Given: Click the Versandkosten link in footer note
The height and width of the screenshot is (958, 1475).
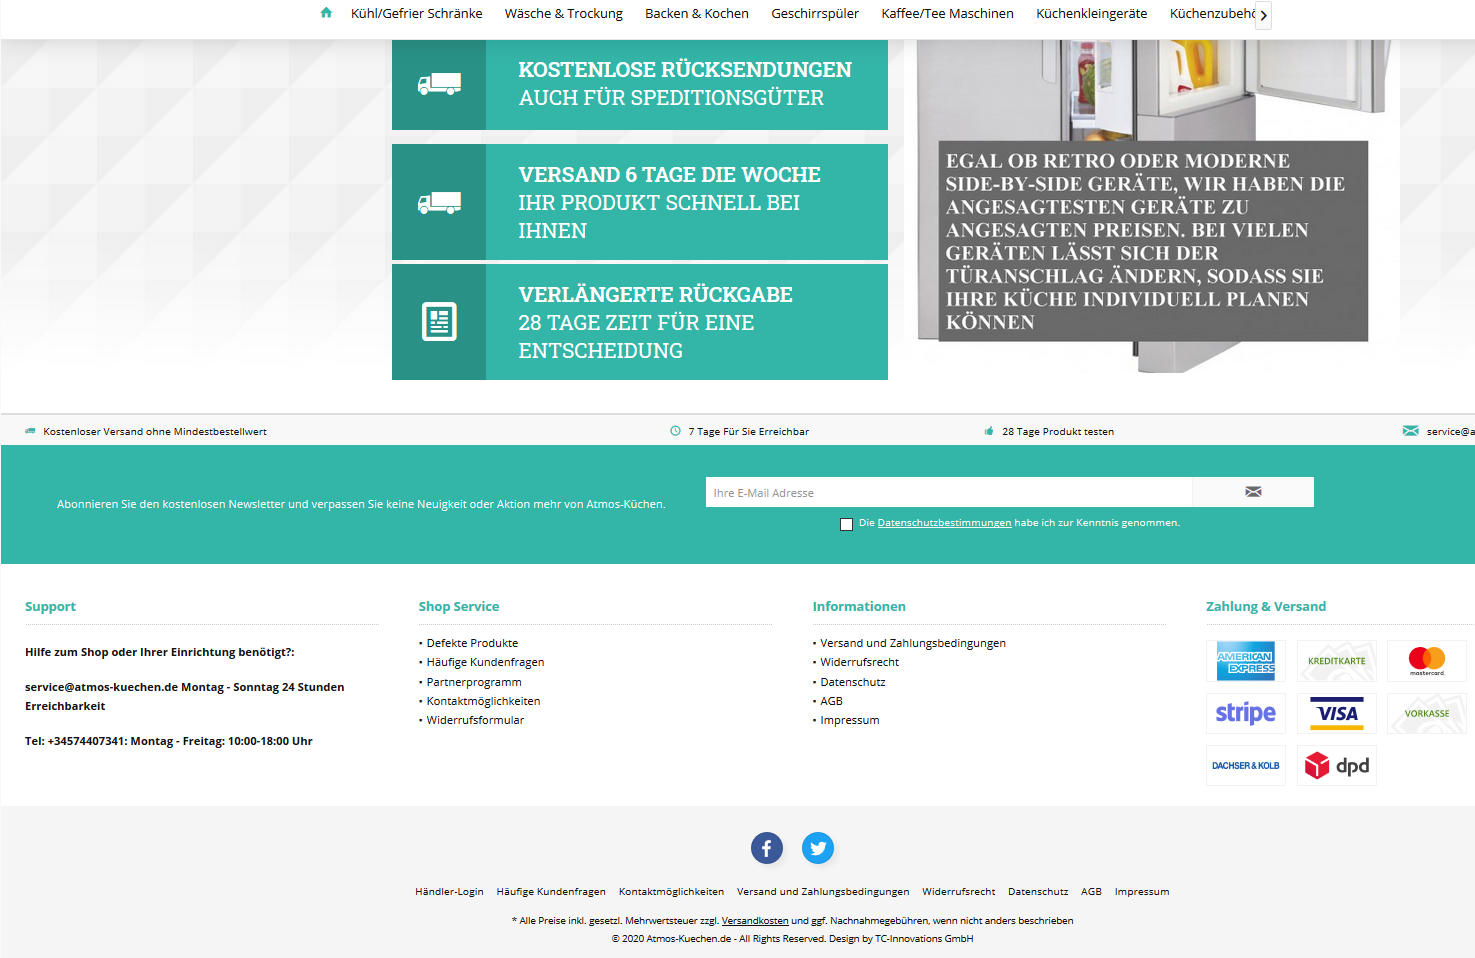Looking at the screenshot, I should click(755, 921).
